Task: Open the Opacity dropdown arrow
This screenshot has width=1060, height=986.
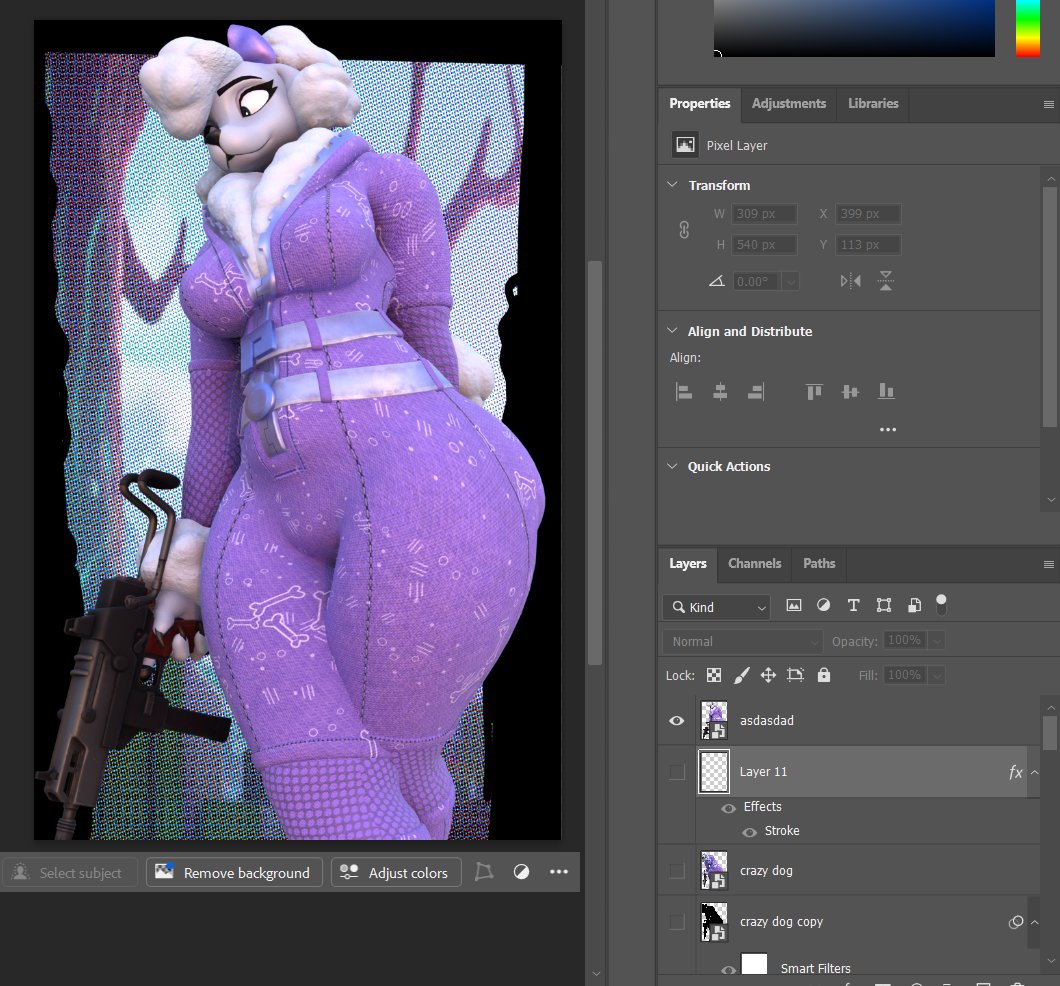Action: click(936, 641)
